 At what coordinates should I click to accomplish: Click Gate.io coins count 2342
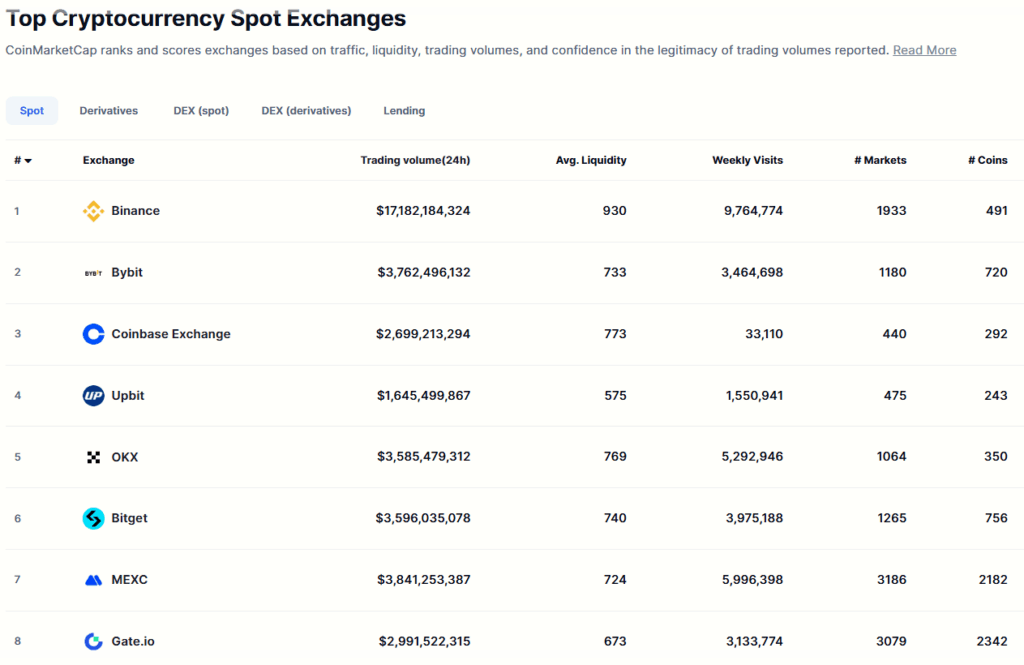(x=992, y=641)
